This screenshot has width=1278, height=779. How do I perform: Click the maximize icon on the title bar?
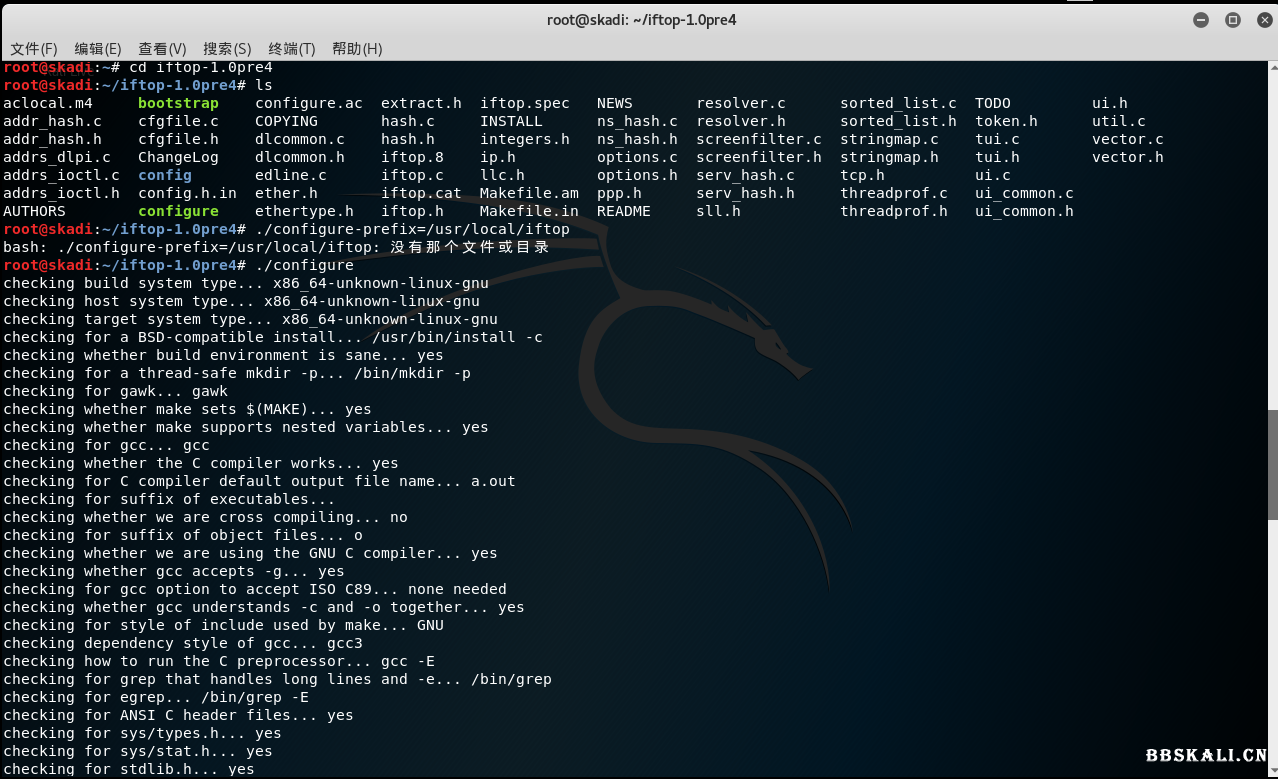tap(1232, 19)
